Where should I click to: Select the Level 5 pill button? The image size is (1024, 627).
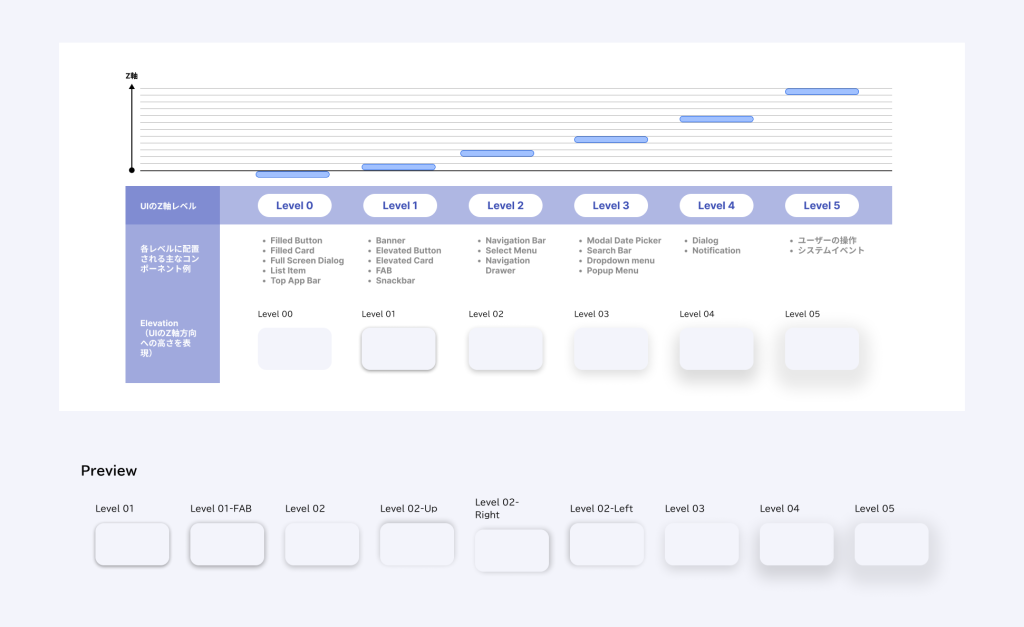(821, 206)
